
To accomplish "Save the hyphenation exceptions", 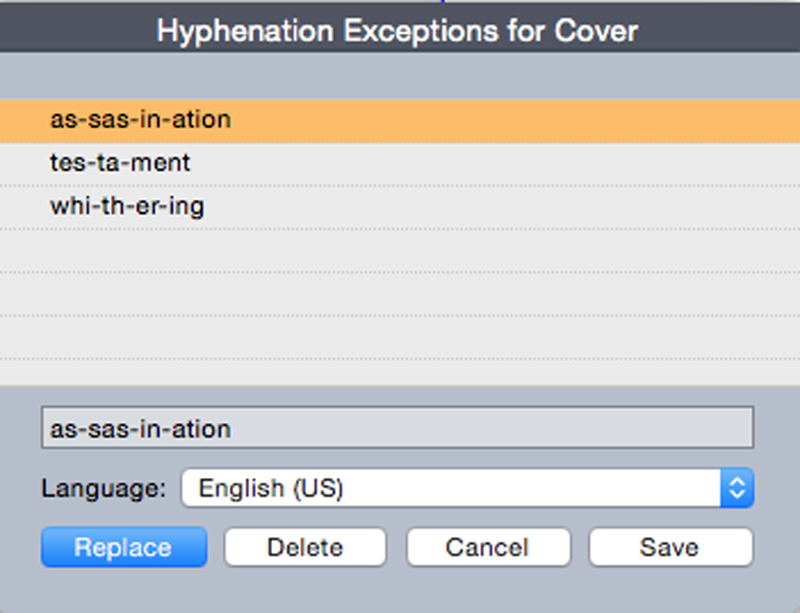I will click(670, 547).
